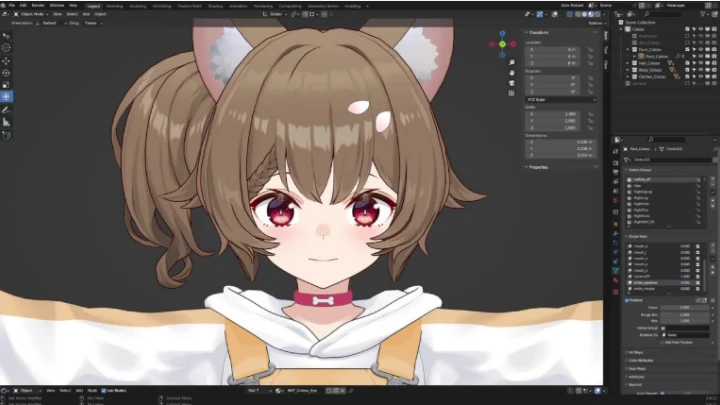This screenshot has height=405, width=720.
Task: Select the Rotate tool in left toolbar
Action: tap(6, 73)
